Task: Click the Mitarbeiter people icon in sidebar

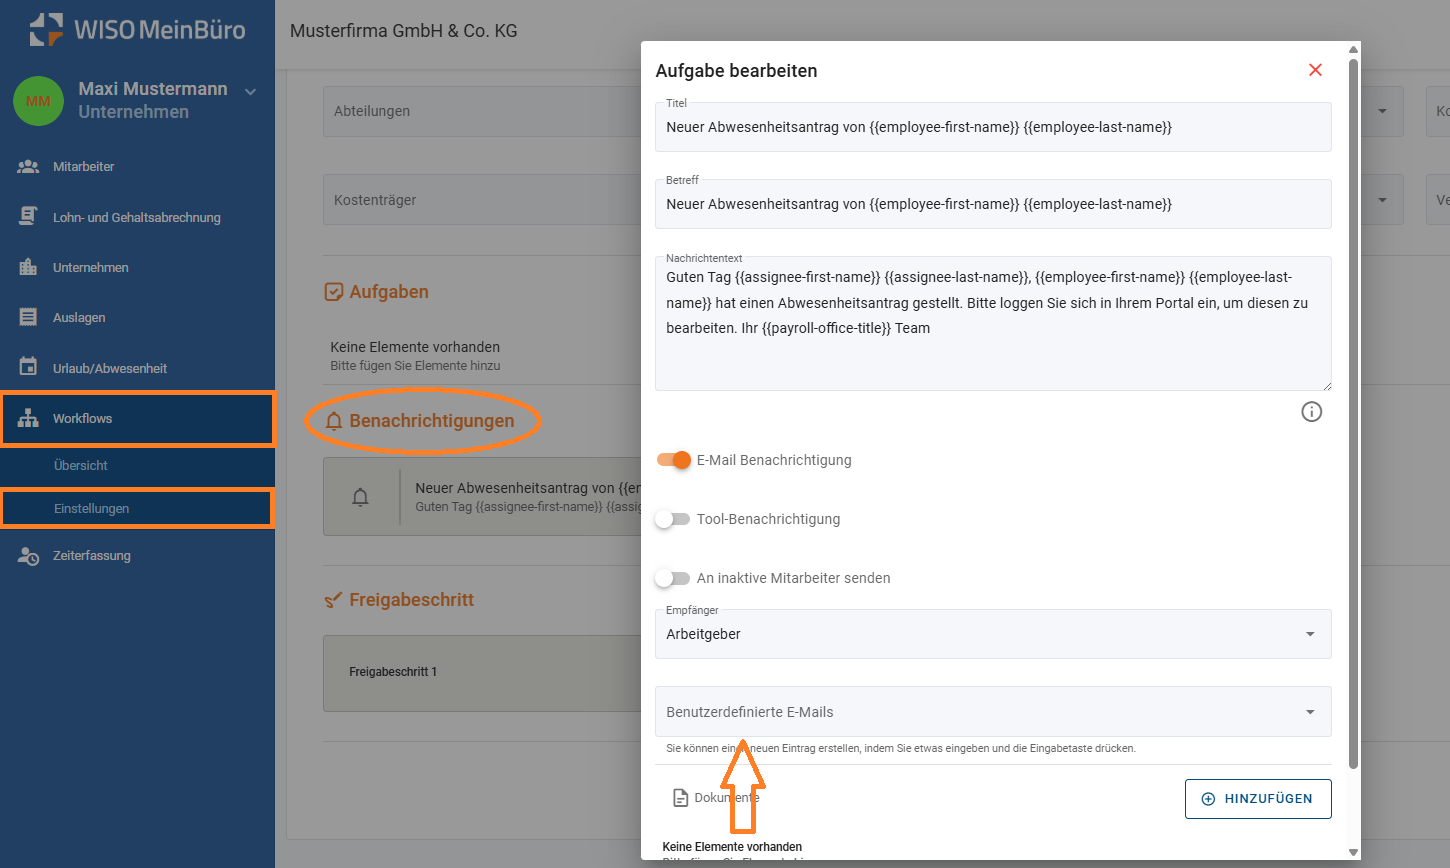Action: [x=28, y=167]
